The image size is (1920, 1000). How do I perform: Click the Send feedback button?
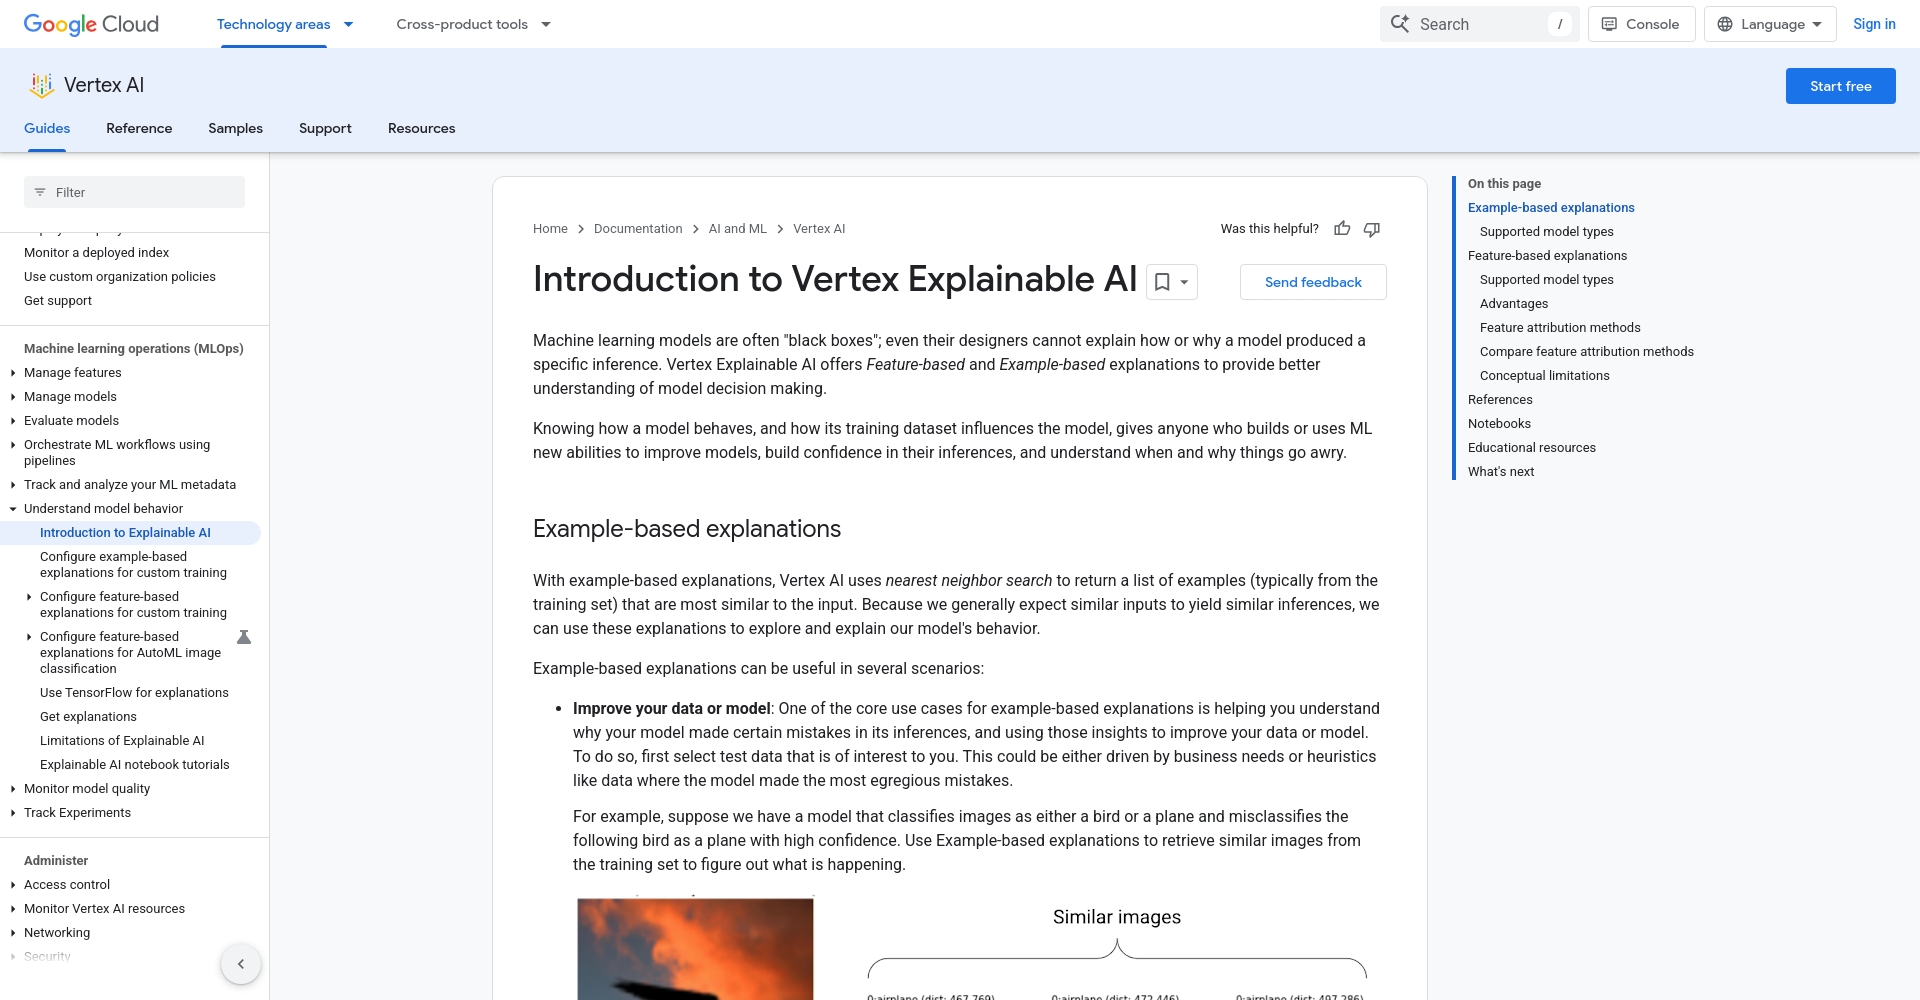tap(1313, 282)
